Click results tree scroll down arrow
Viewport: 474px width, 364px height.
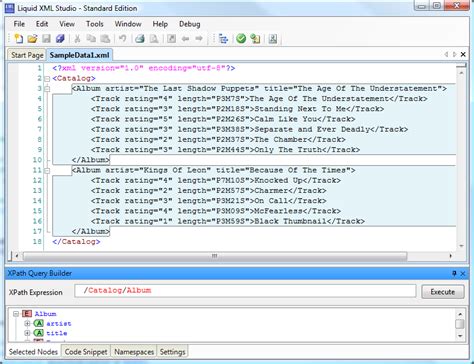(460, 336)
